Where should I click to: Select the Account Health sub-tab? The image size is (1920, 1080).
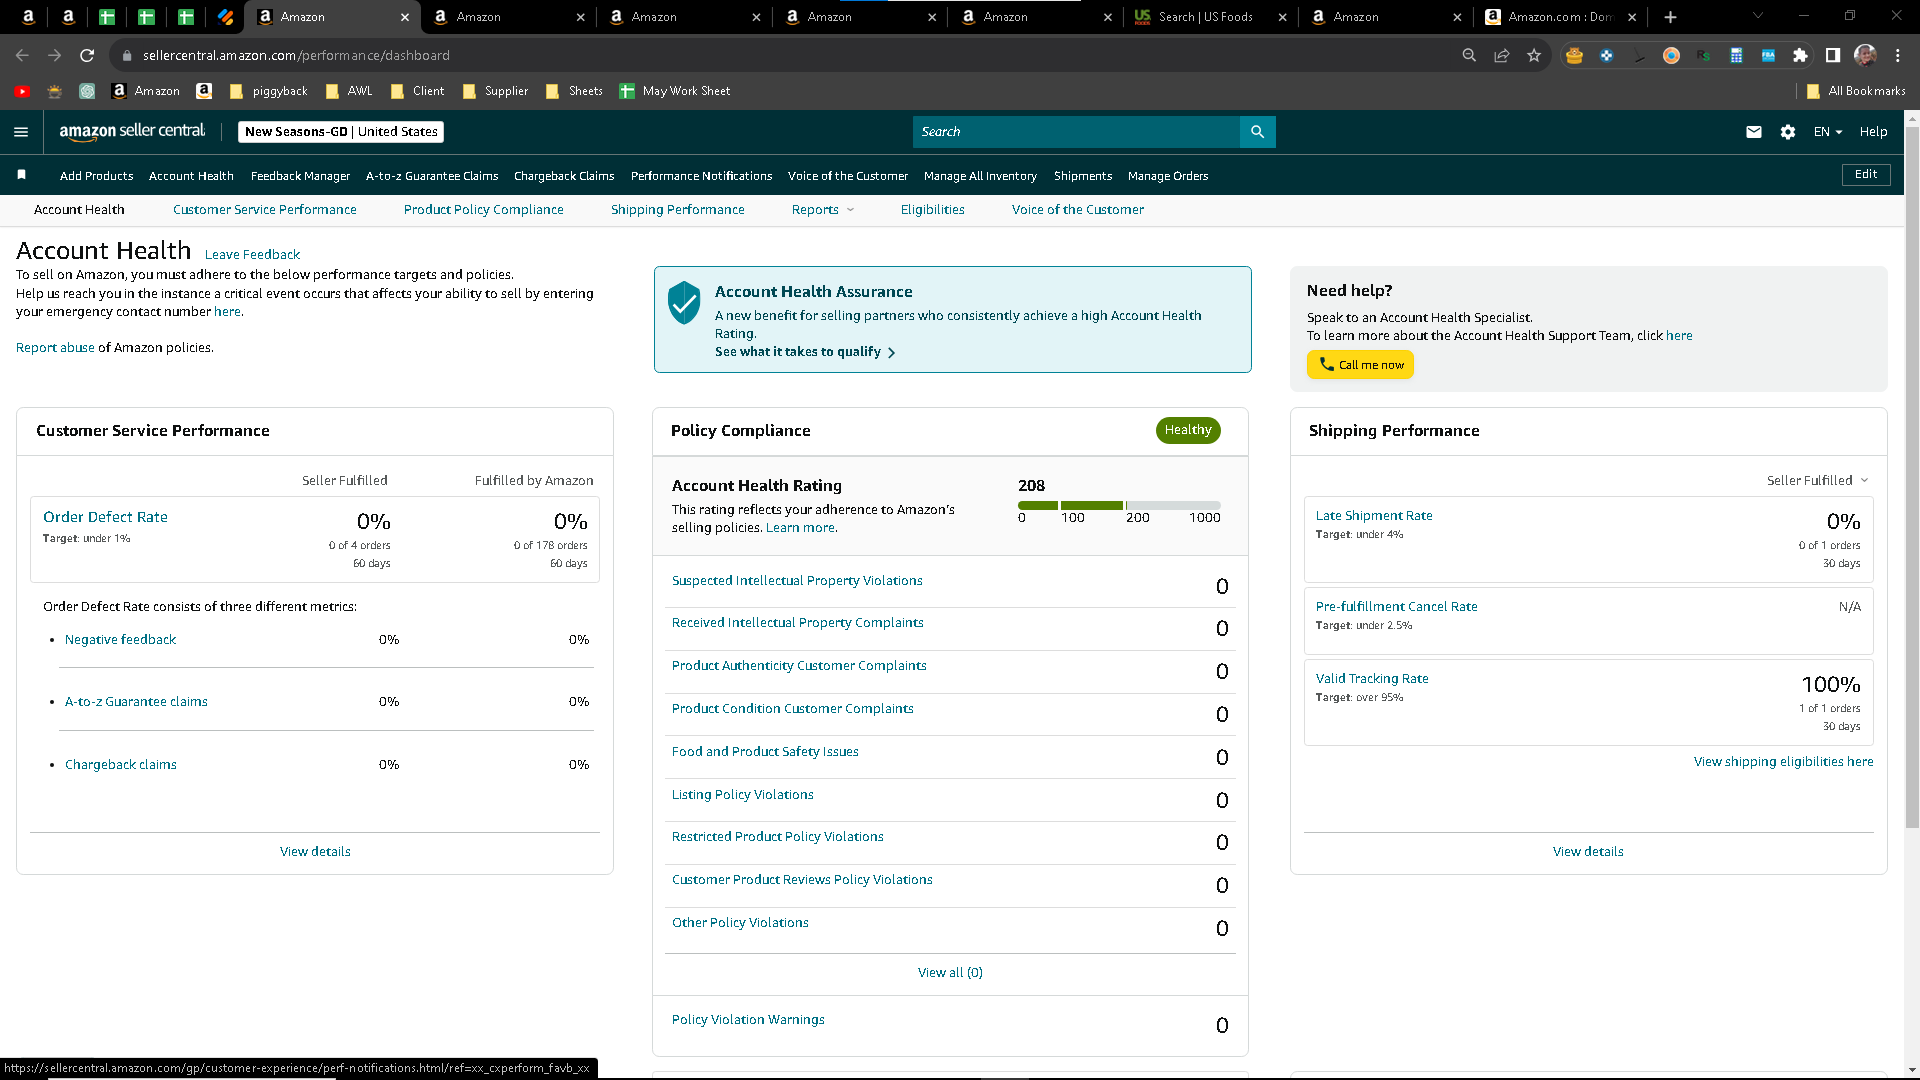click(x=79, y=209)
